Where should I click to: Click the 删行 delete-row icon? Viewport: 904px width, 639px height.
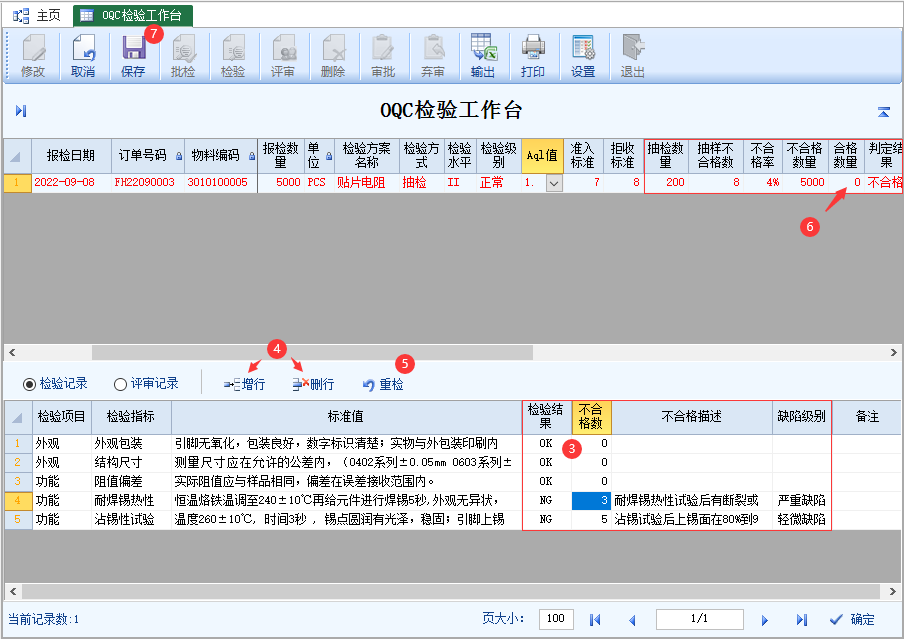click(x=313, y=385)
